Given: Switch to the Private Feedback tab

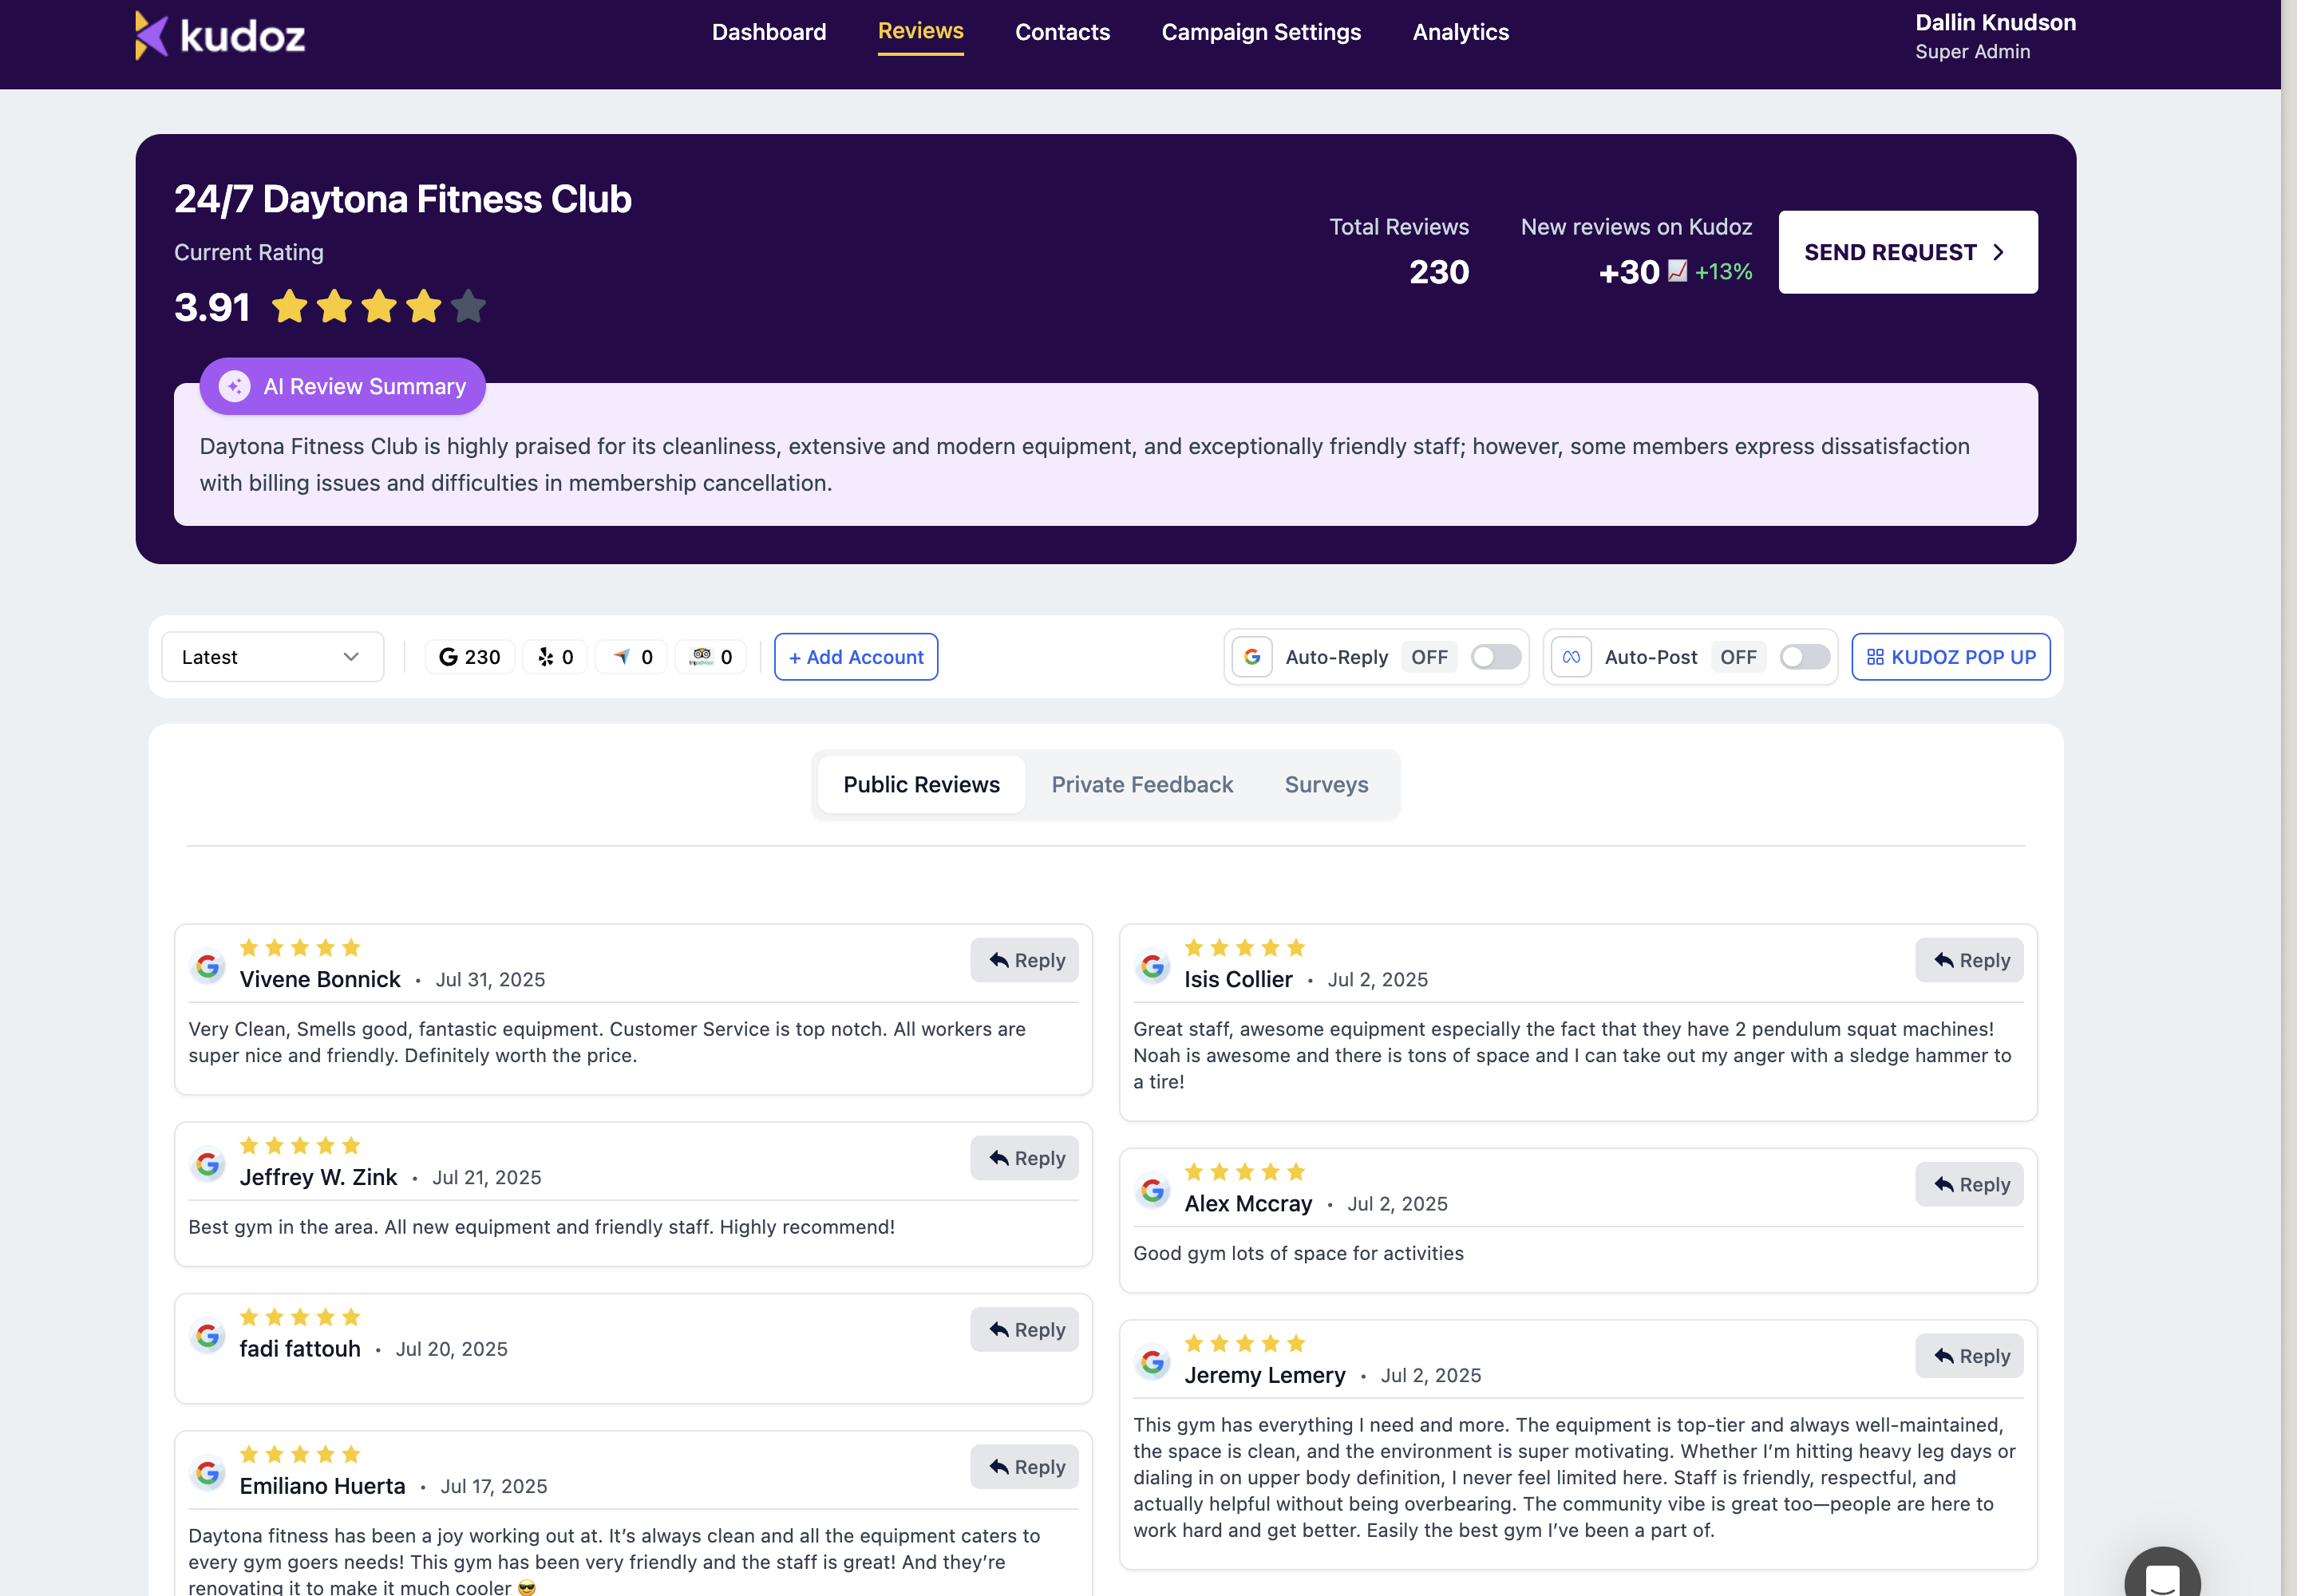Looking at the screenshot, I should click(x=1142, y=785).
